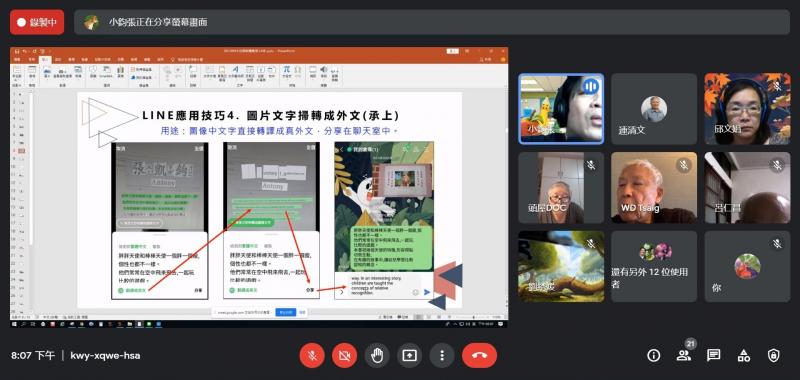Adjust the zoom slider in PowerPoint status bar
The image size is (800, 380).
tap(474, 317)
